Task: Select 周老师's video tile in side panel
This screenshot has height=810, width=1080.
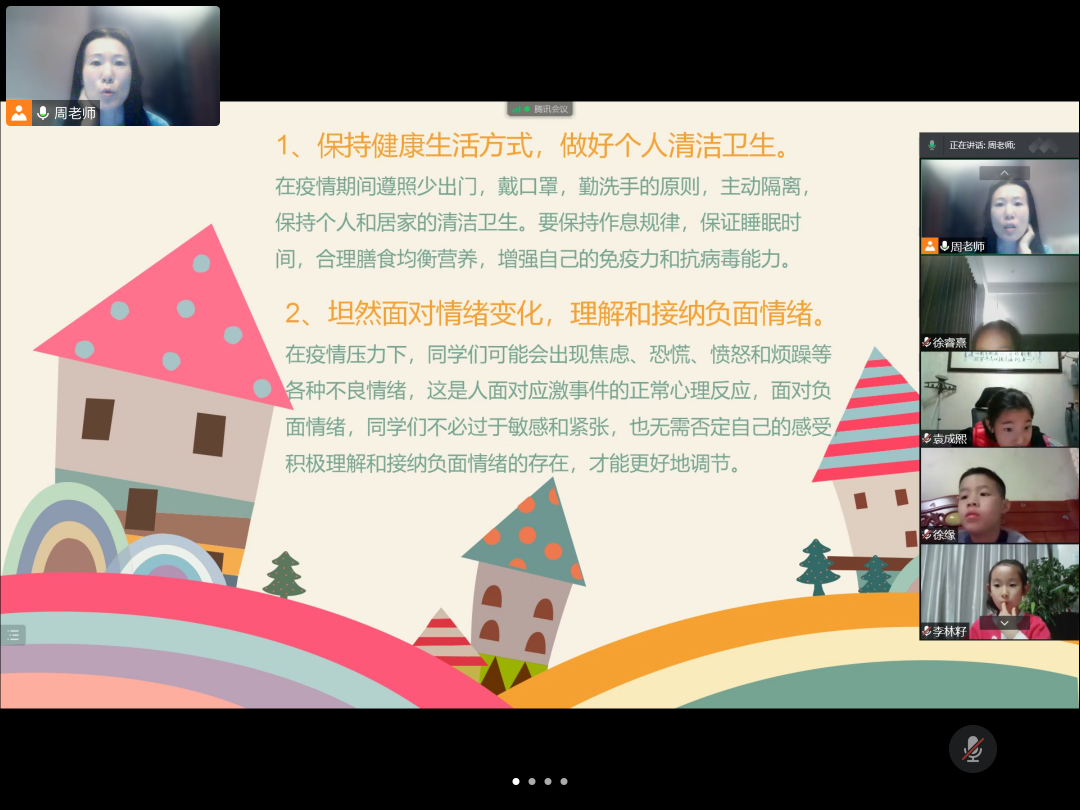Action: (x=999, y=207)
